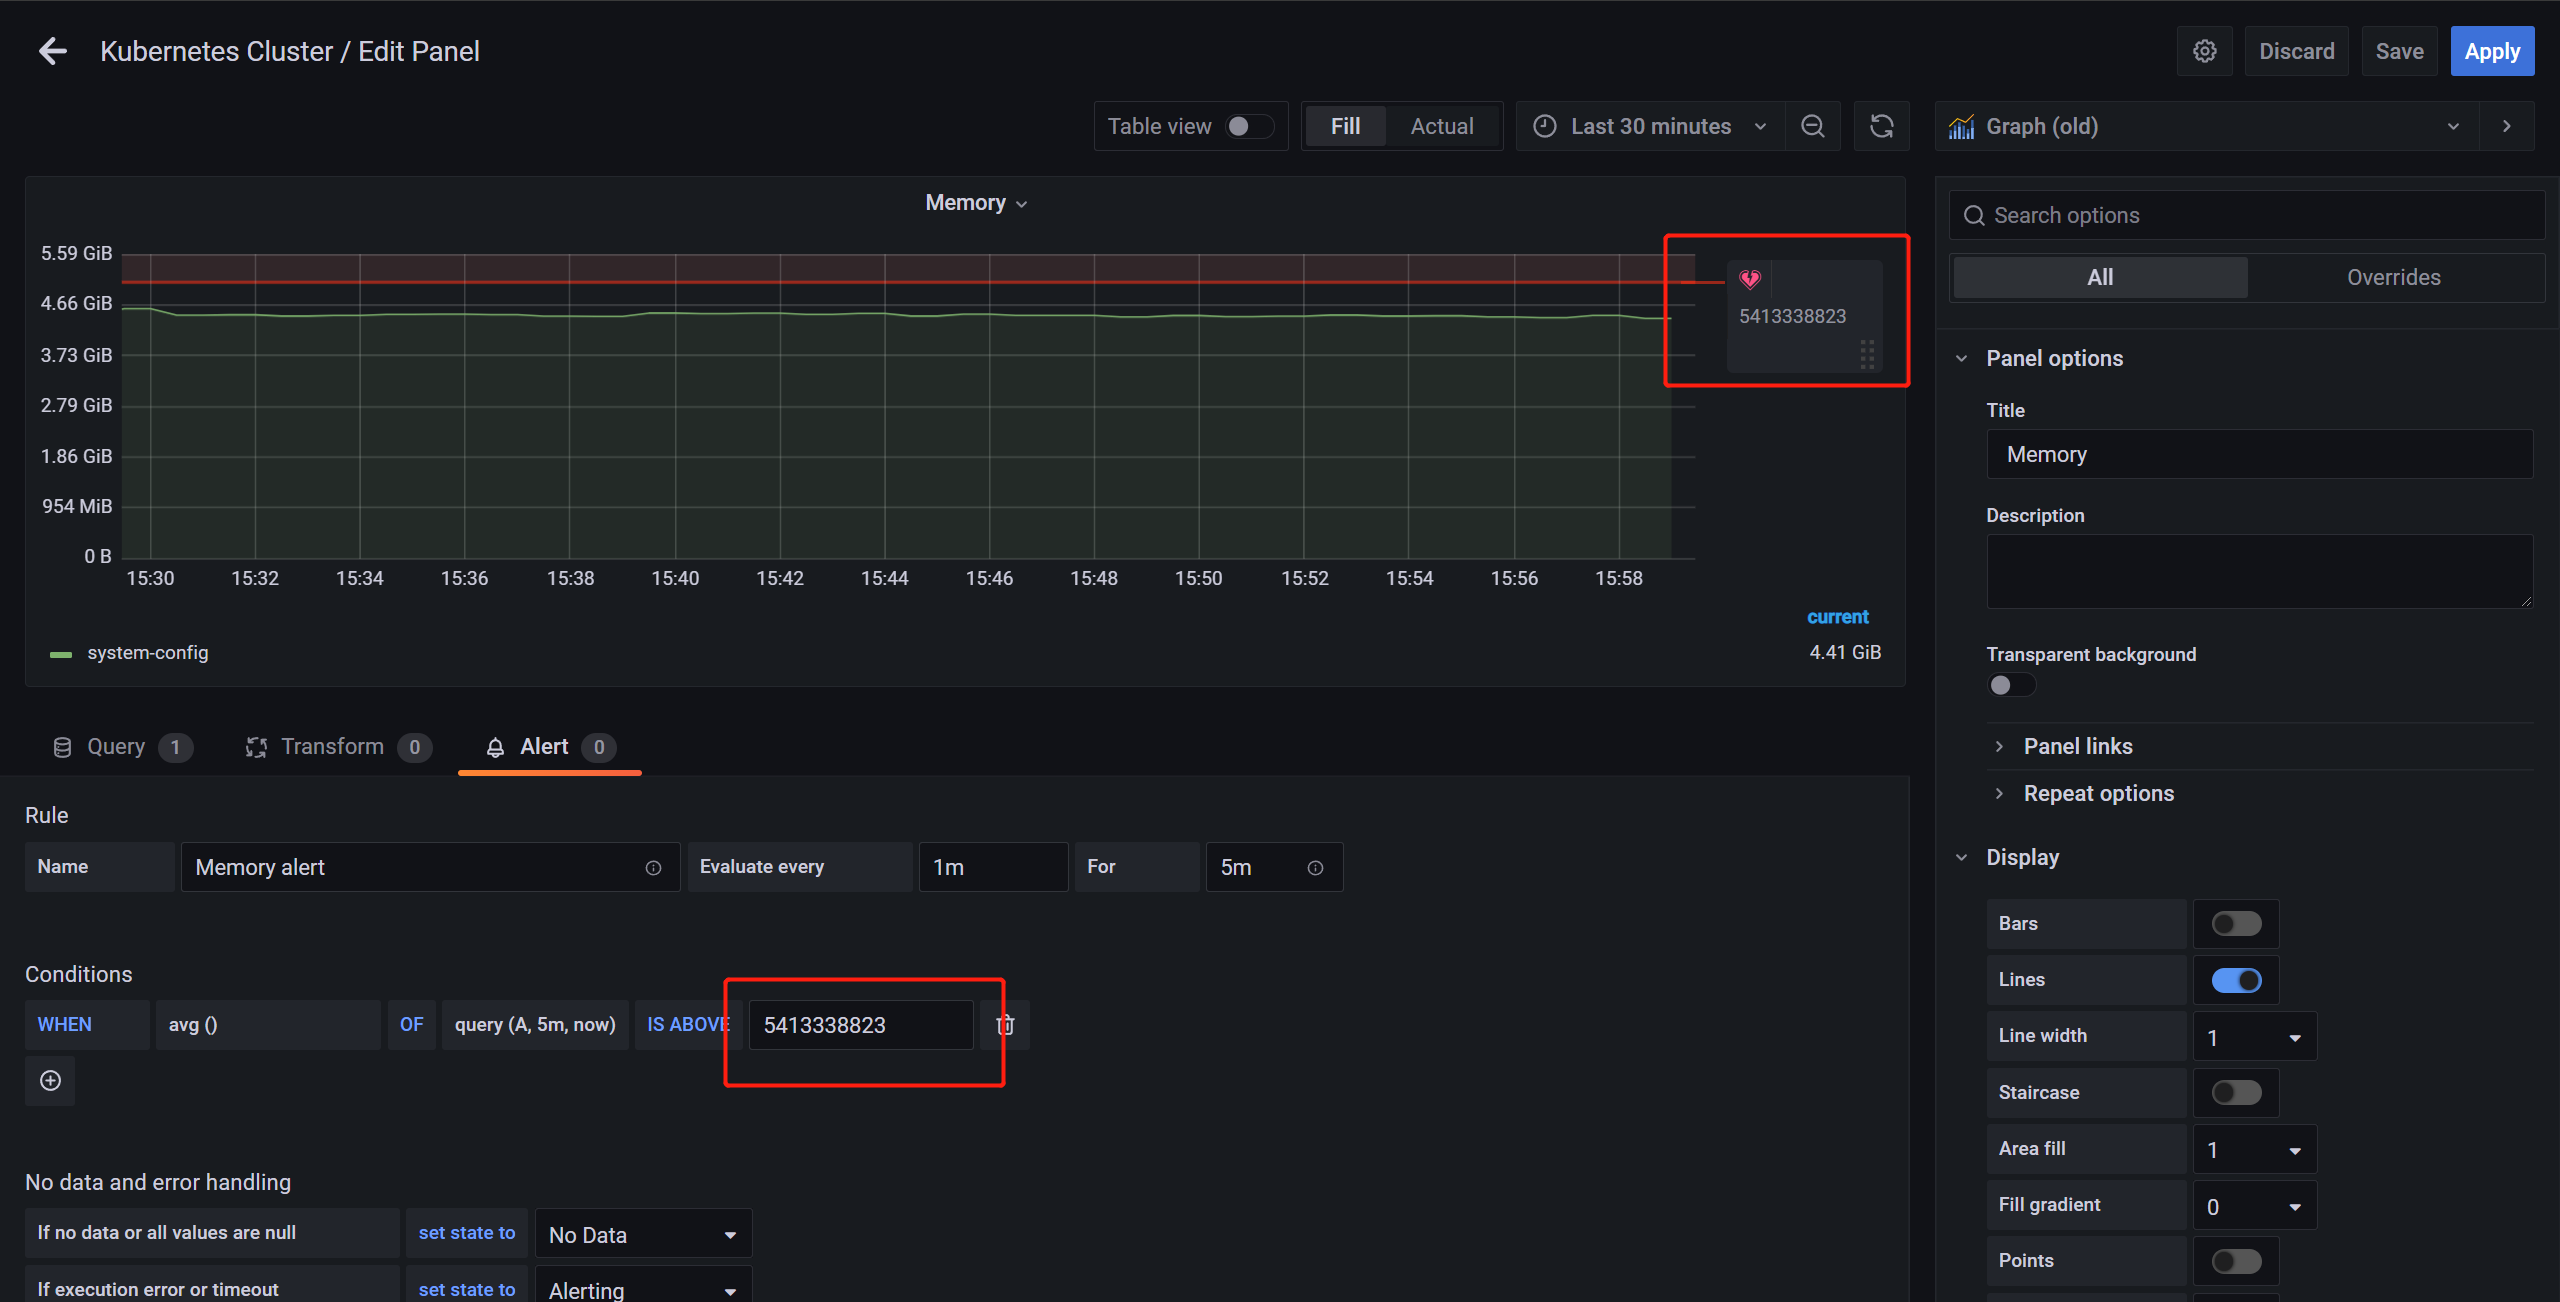Expand the Repeat options section

tap(2098, 793)
